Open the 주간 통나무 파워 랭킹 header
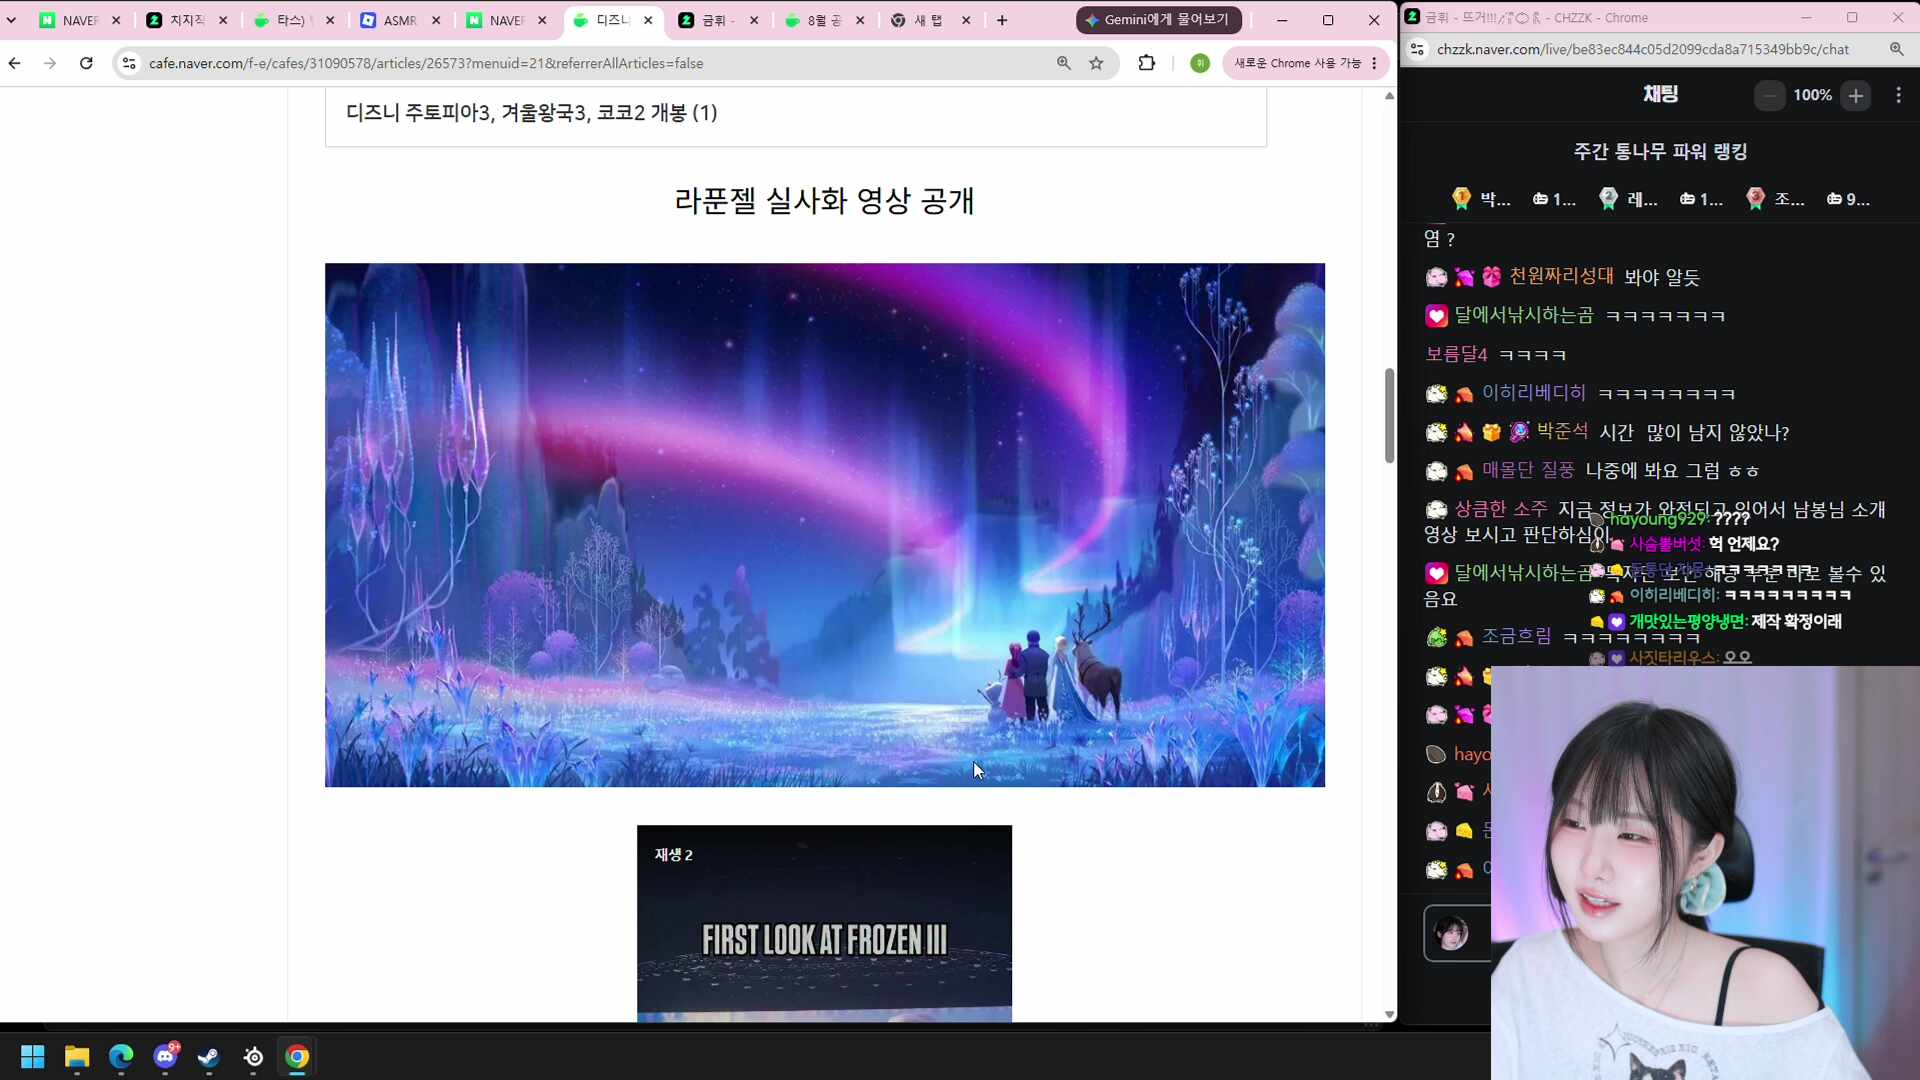This screenshot has width=1920, height=1080. [1660, 151]
